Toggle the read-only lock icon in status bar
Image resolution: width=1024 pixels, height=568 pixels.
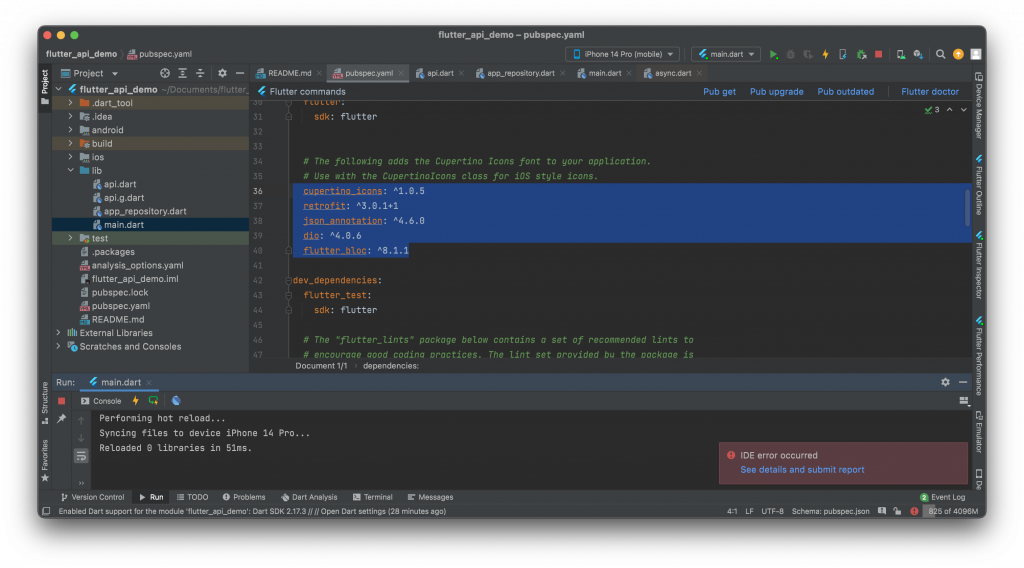[x=897, y=511]
